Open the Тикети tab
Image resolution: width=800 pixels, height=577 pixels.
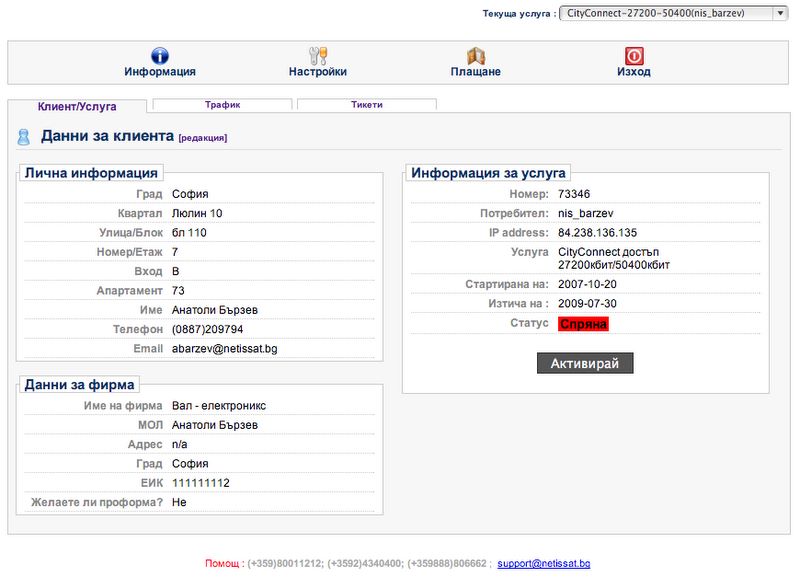pos(366,104)
